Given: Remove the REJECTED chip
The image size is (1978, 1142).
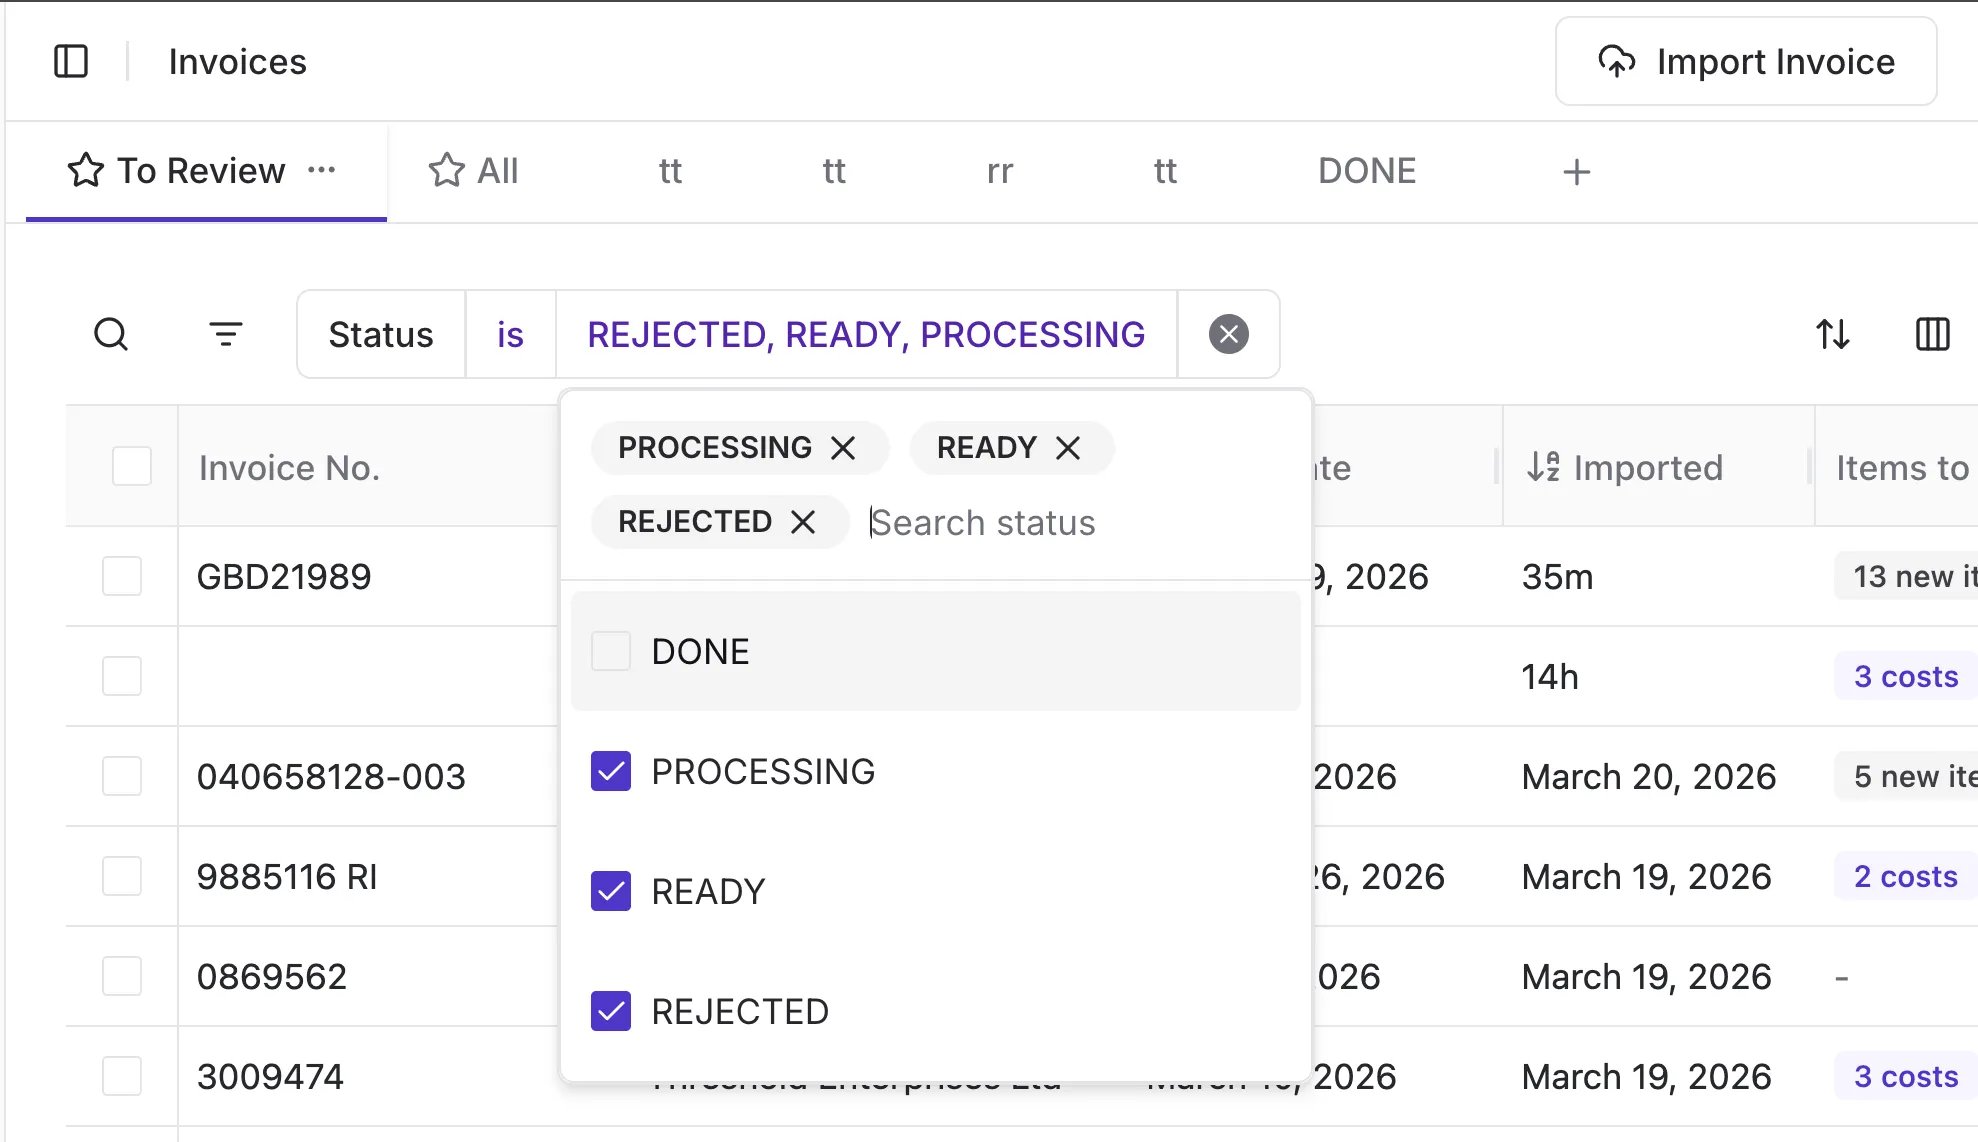Looking at the screenshot, I should (x=803, y=522).
